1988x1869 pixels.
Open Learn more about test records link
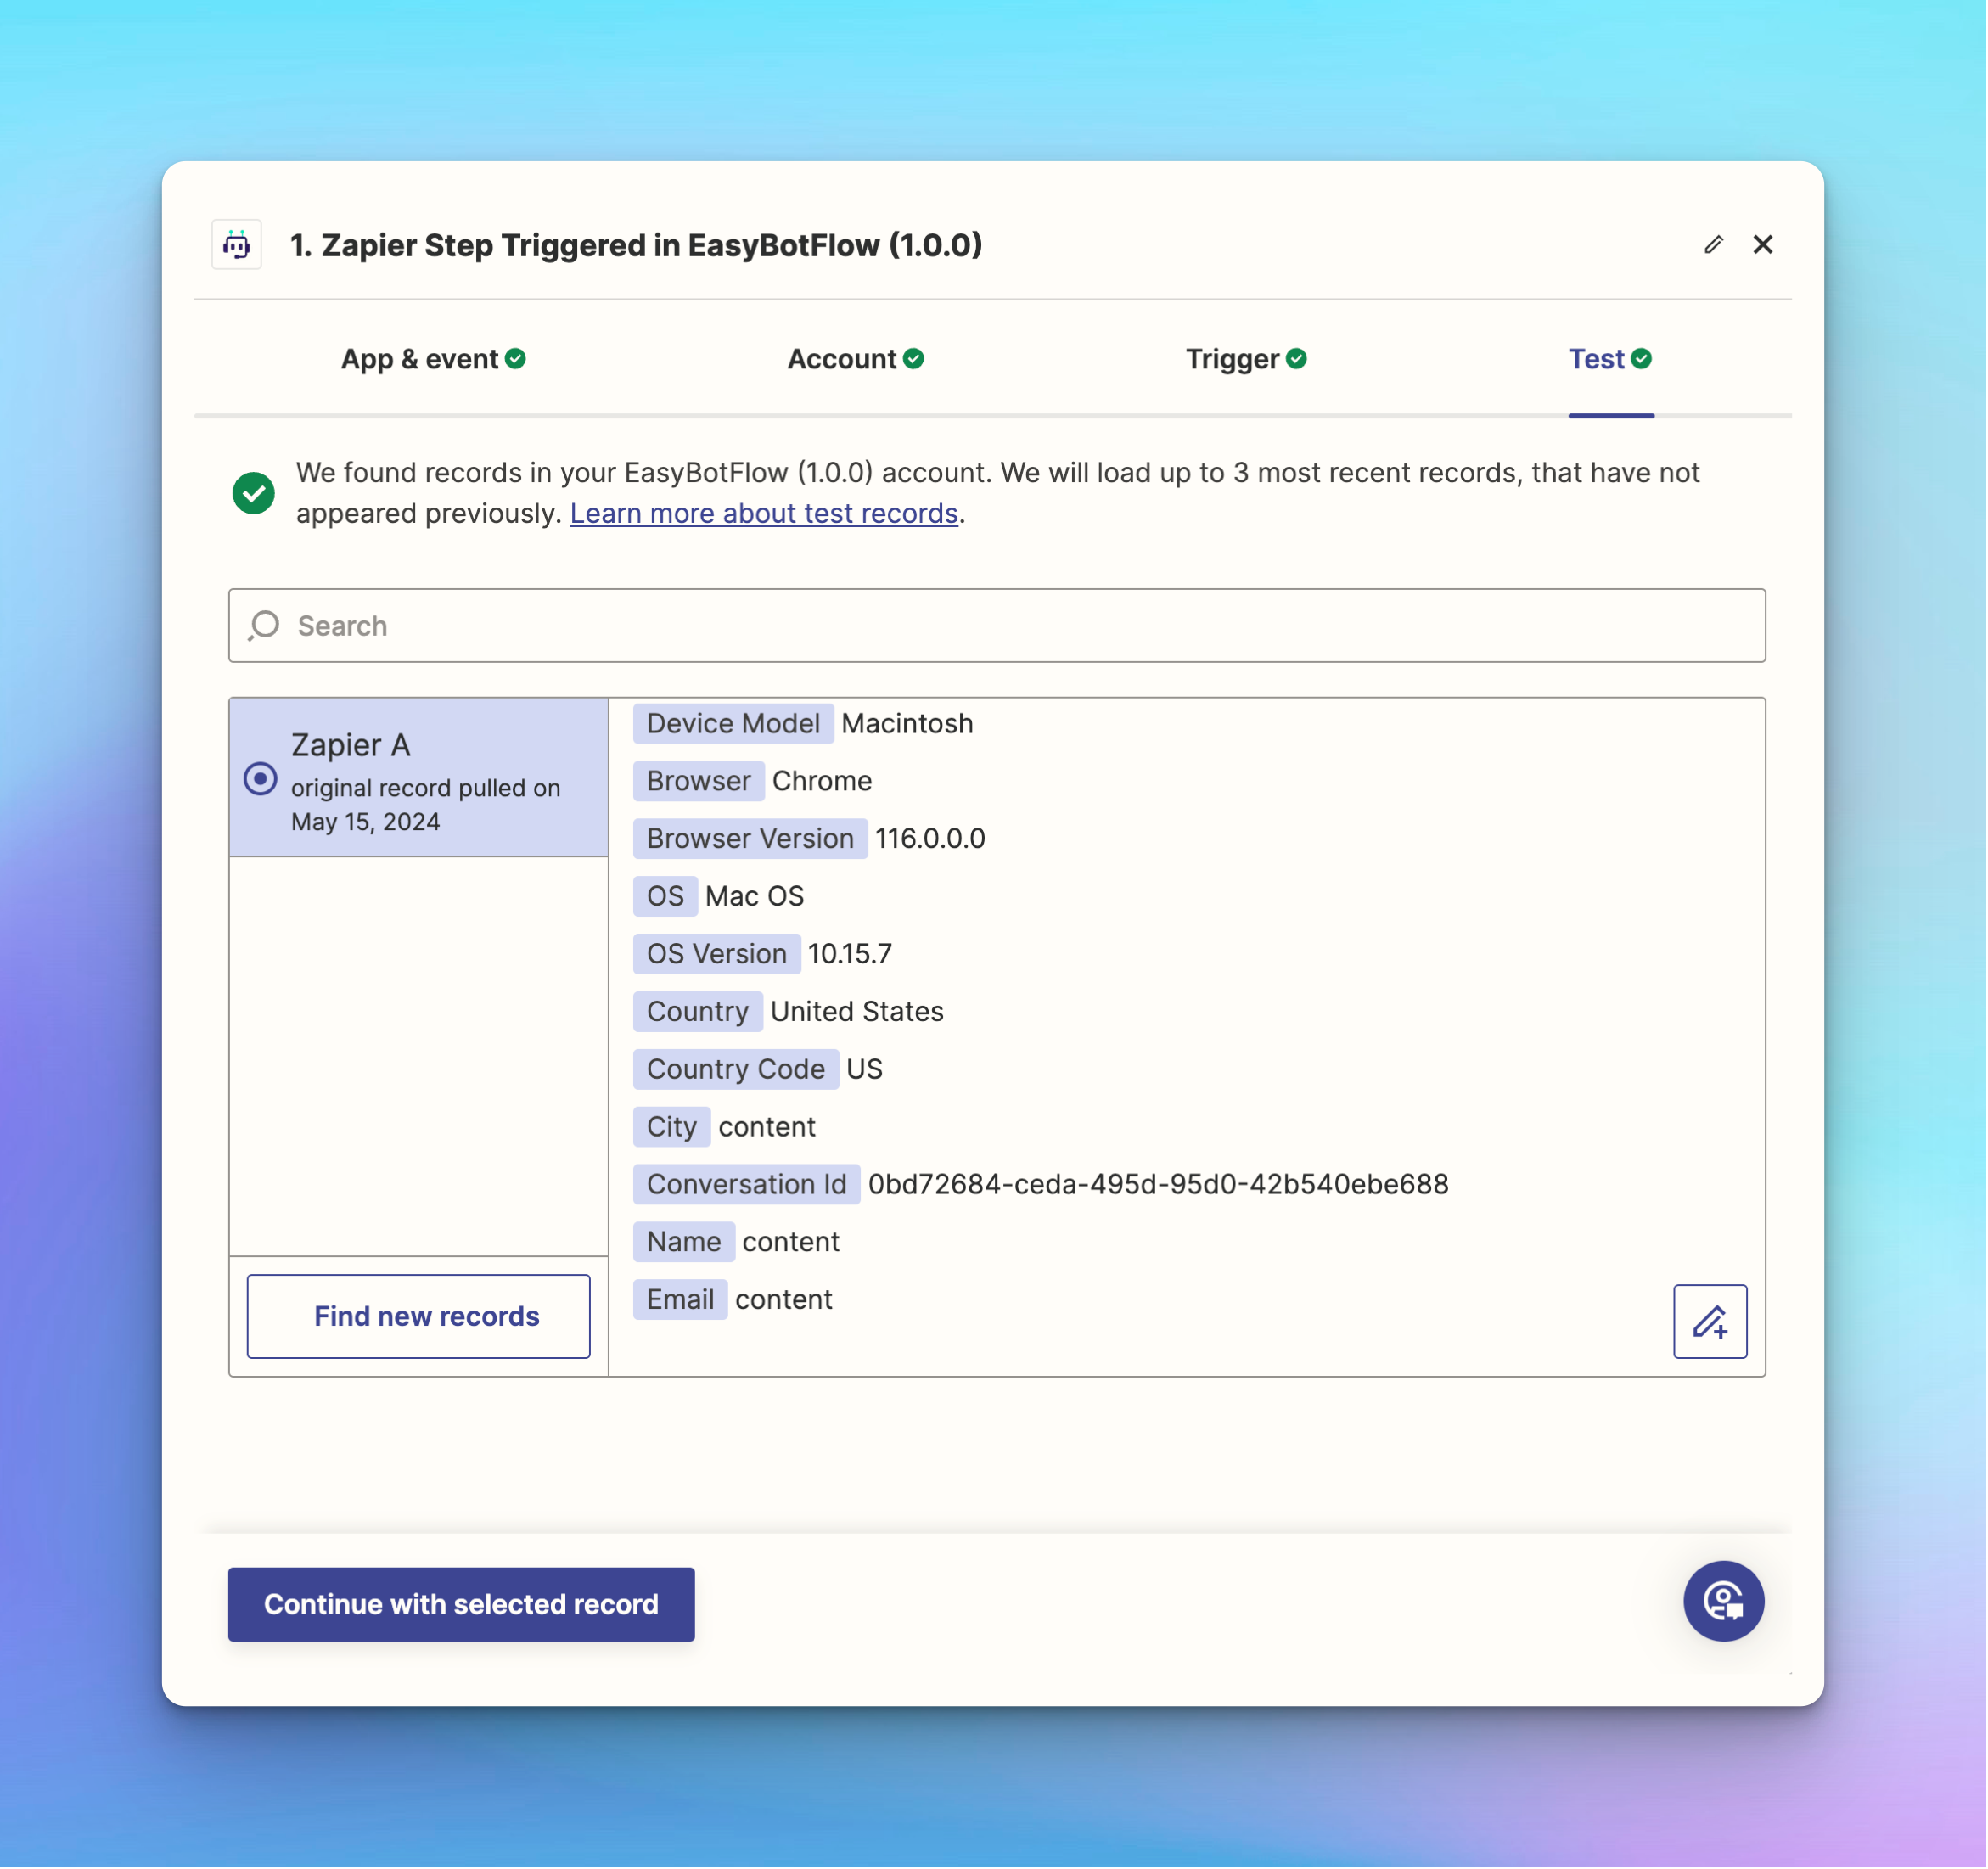pos(764,514)
